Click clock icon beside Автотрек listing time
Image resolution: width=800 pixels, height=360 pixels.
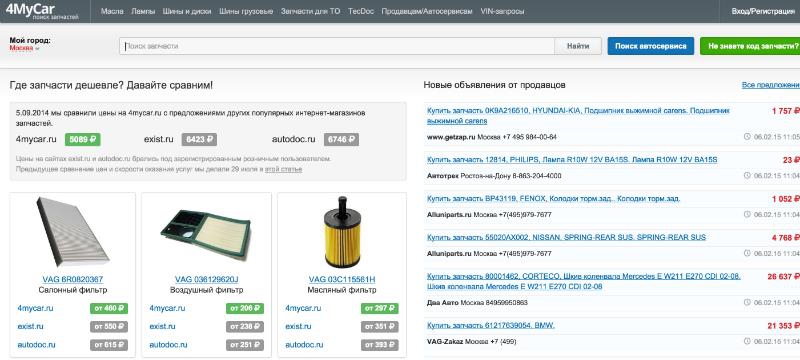click(747, 175)
